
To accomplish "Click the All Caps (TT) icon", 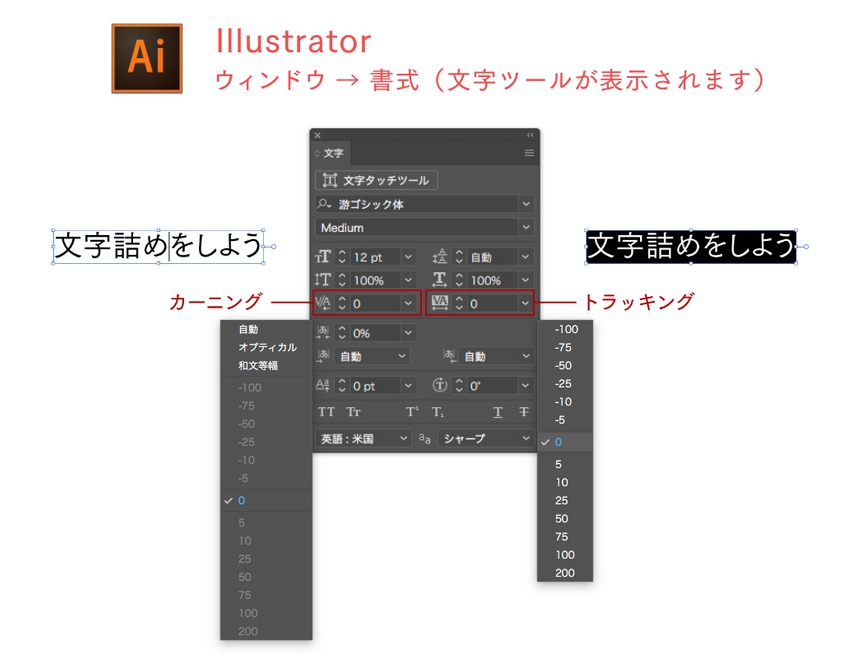I will 326,412.
